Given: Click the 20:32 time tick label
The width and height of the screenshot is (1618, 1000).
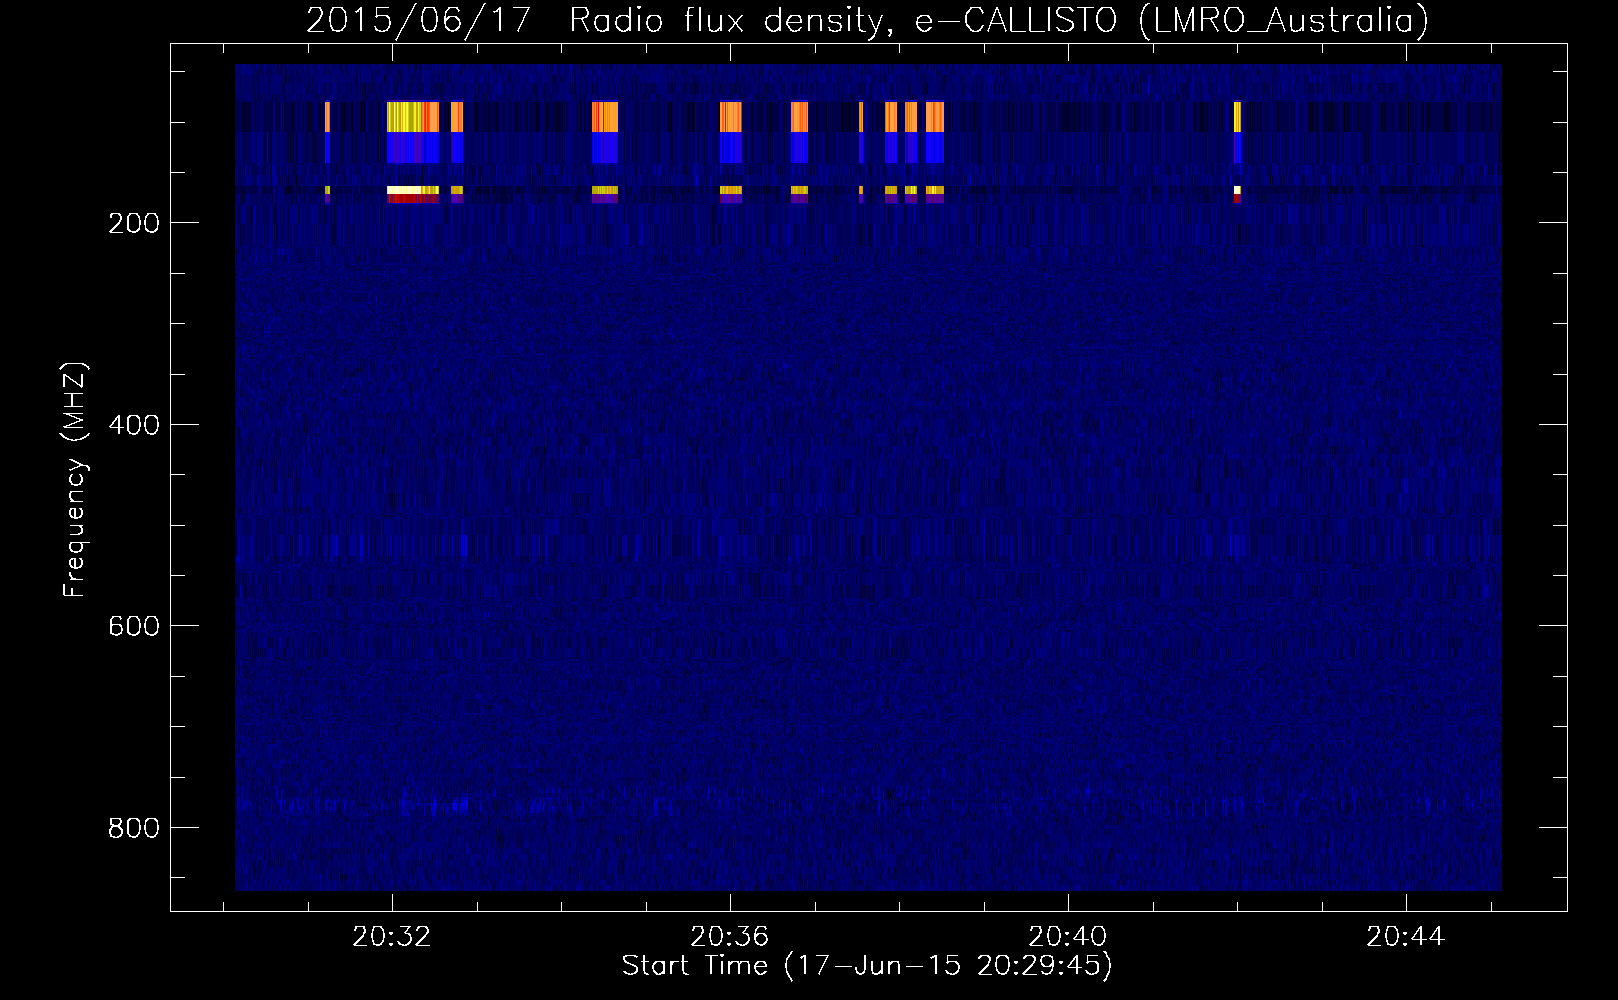Looking at the screenshot, I should click(392, 937).
